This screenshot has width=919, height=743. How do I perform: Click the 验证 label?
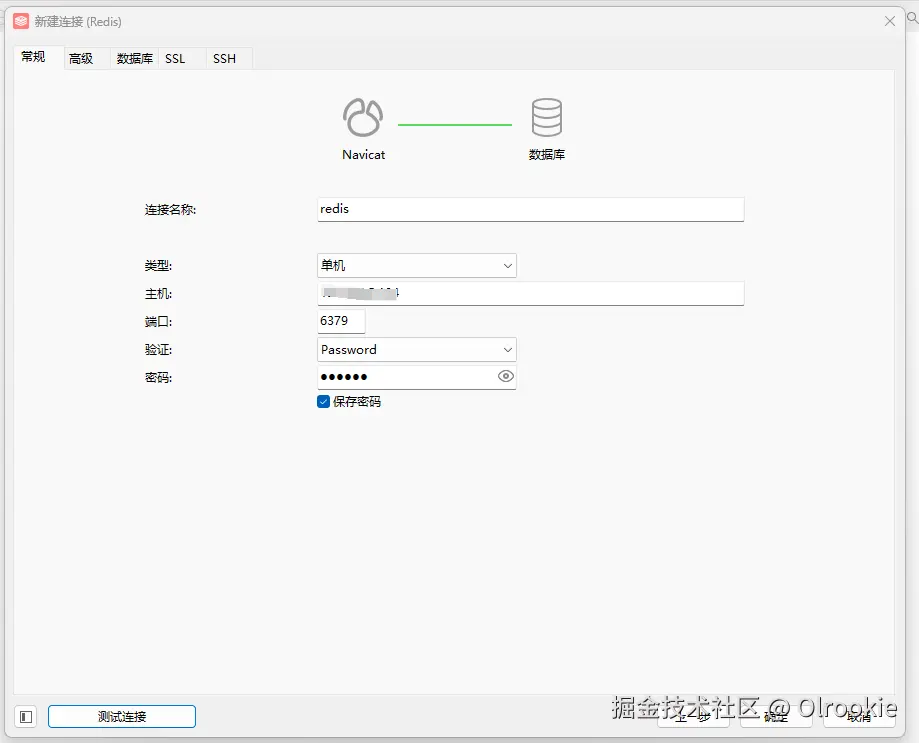(158, 350)
